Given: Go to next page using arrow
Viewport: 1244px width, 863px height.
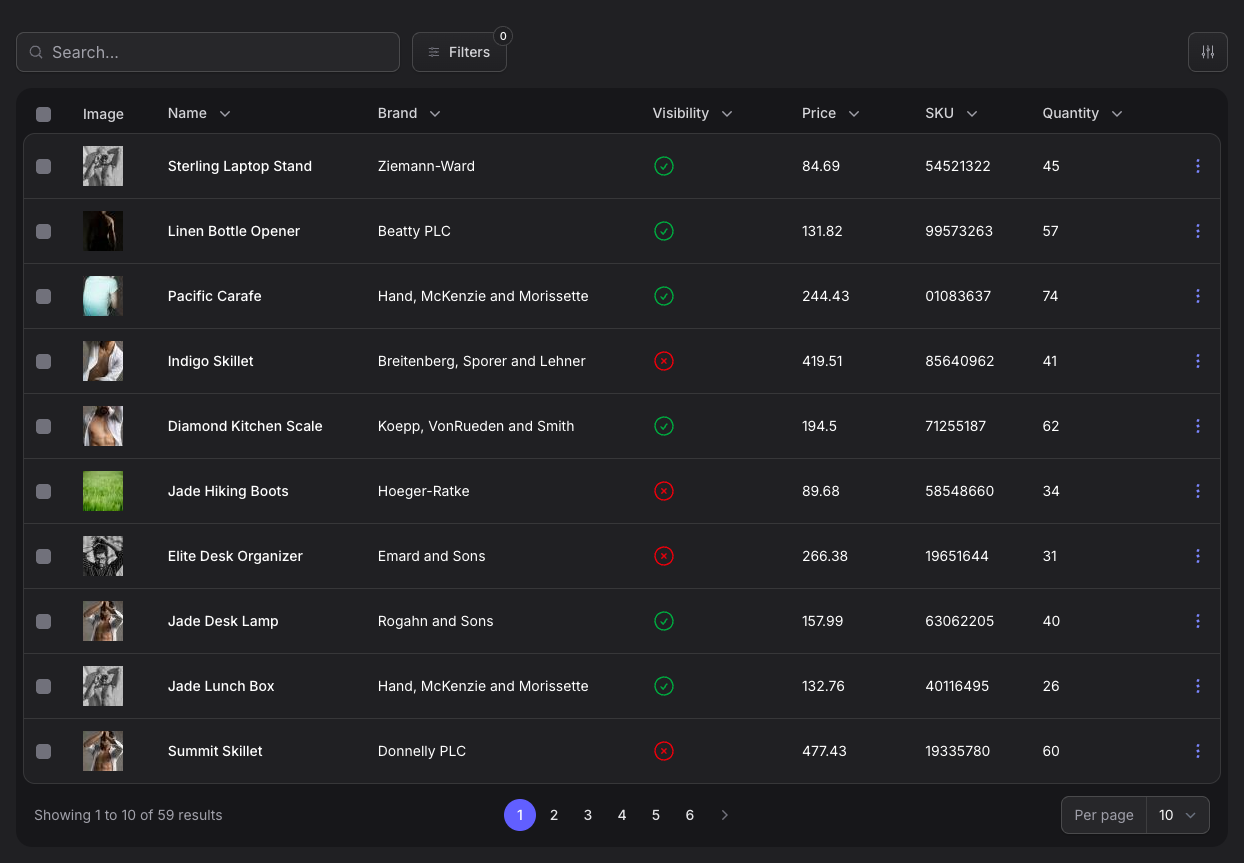Looking at the screenshot, I should 725,815.
